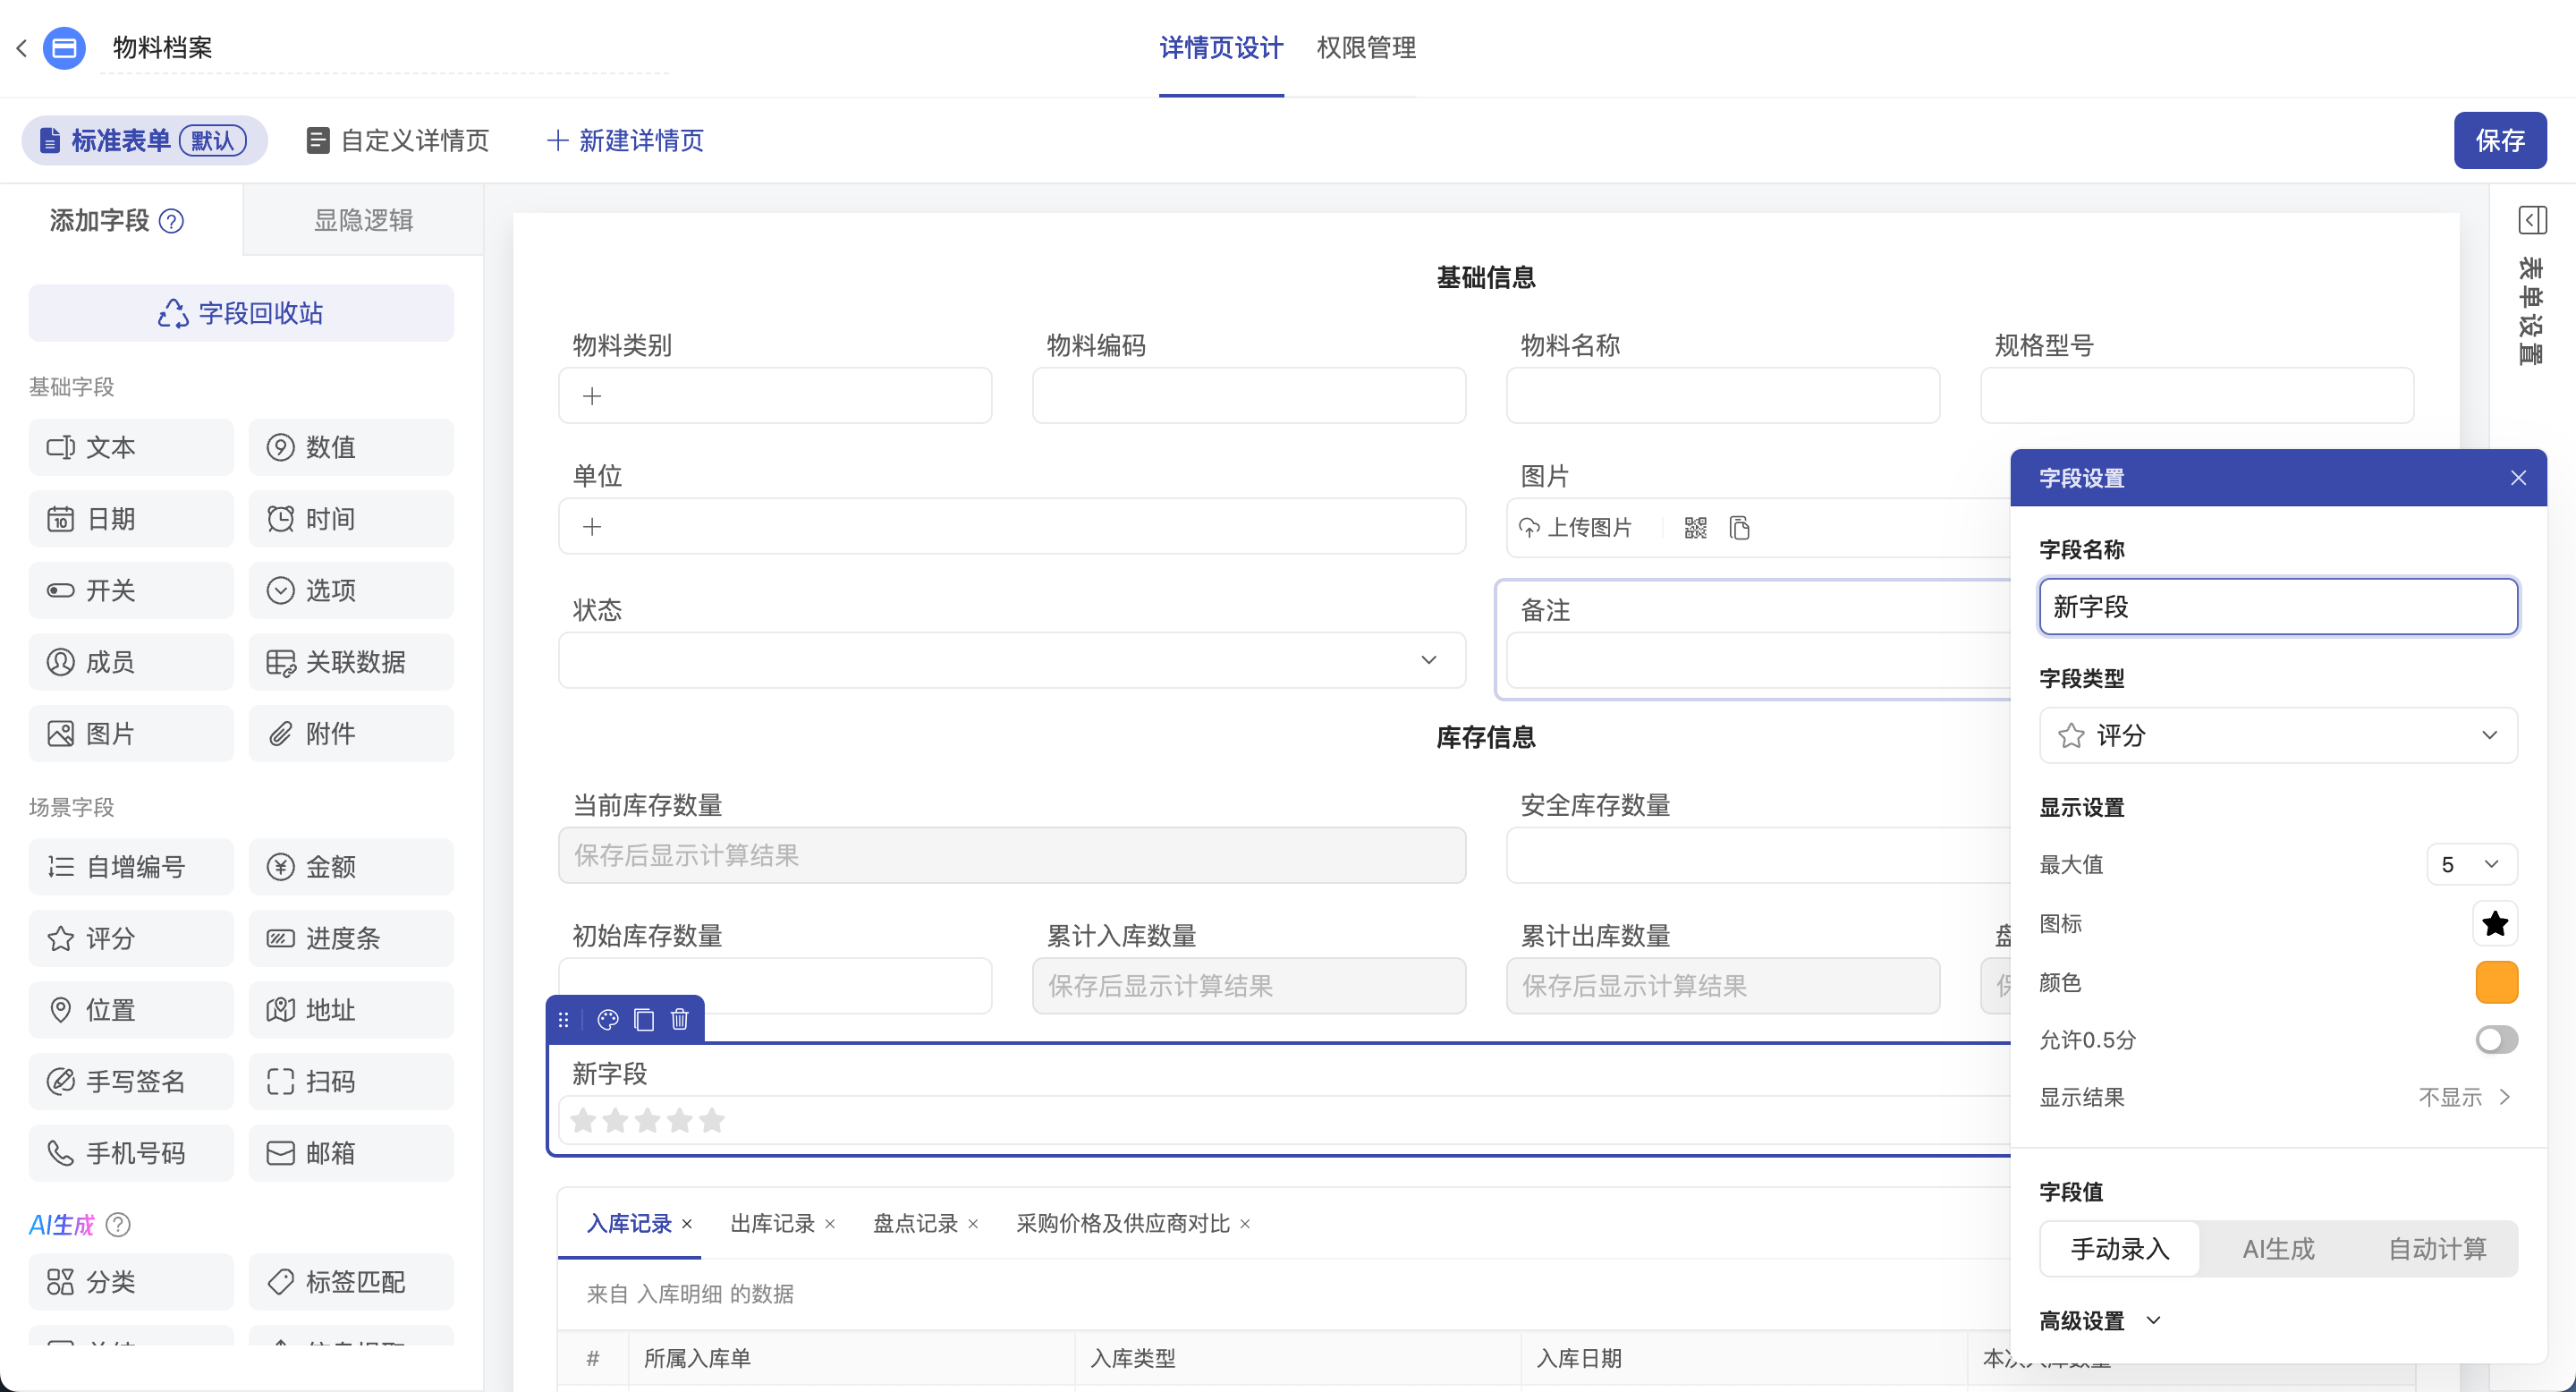This screenshot has height=1392, width=2576.
Task: Select 自动计算 field value mode
Action: pyautogui.click(x=2437, y=1248)
